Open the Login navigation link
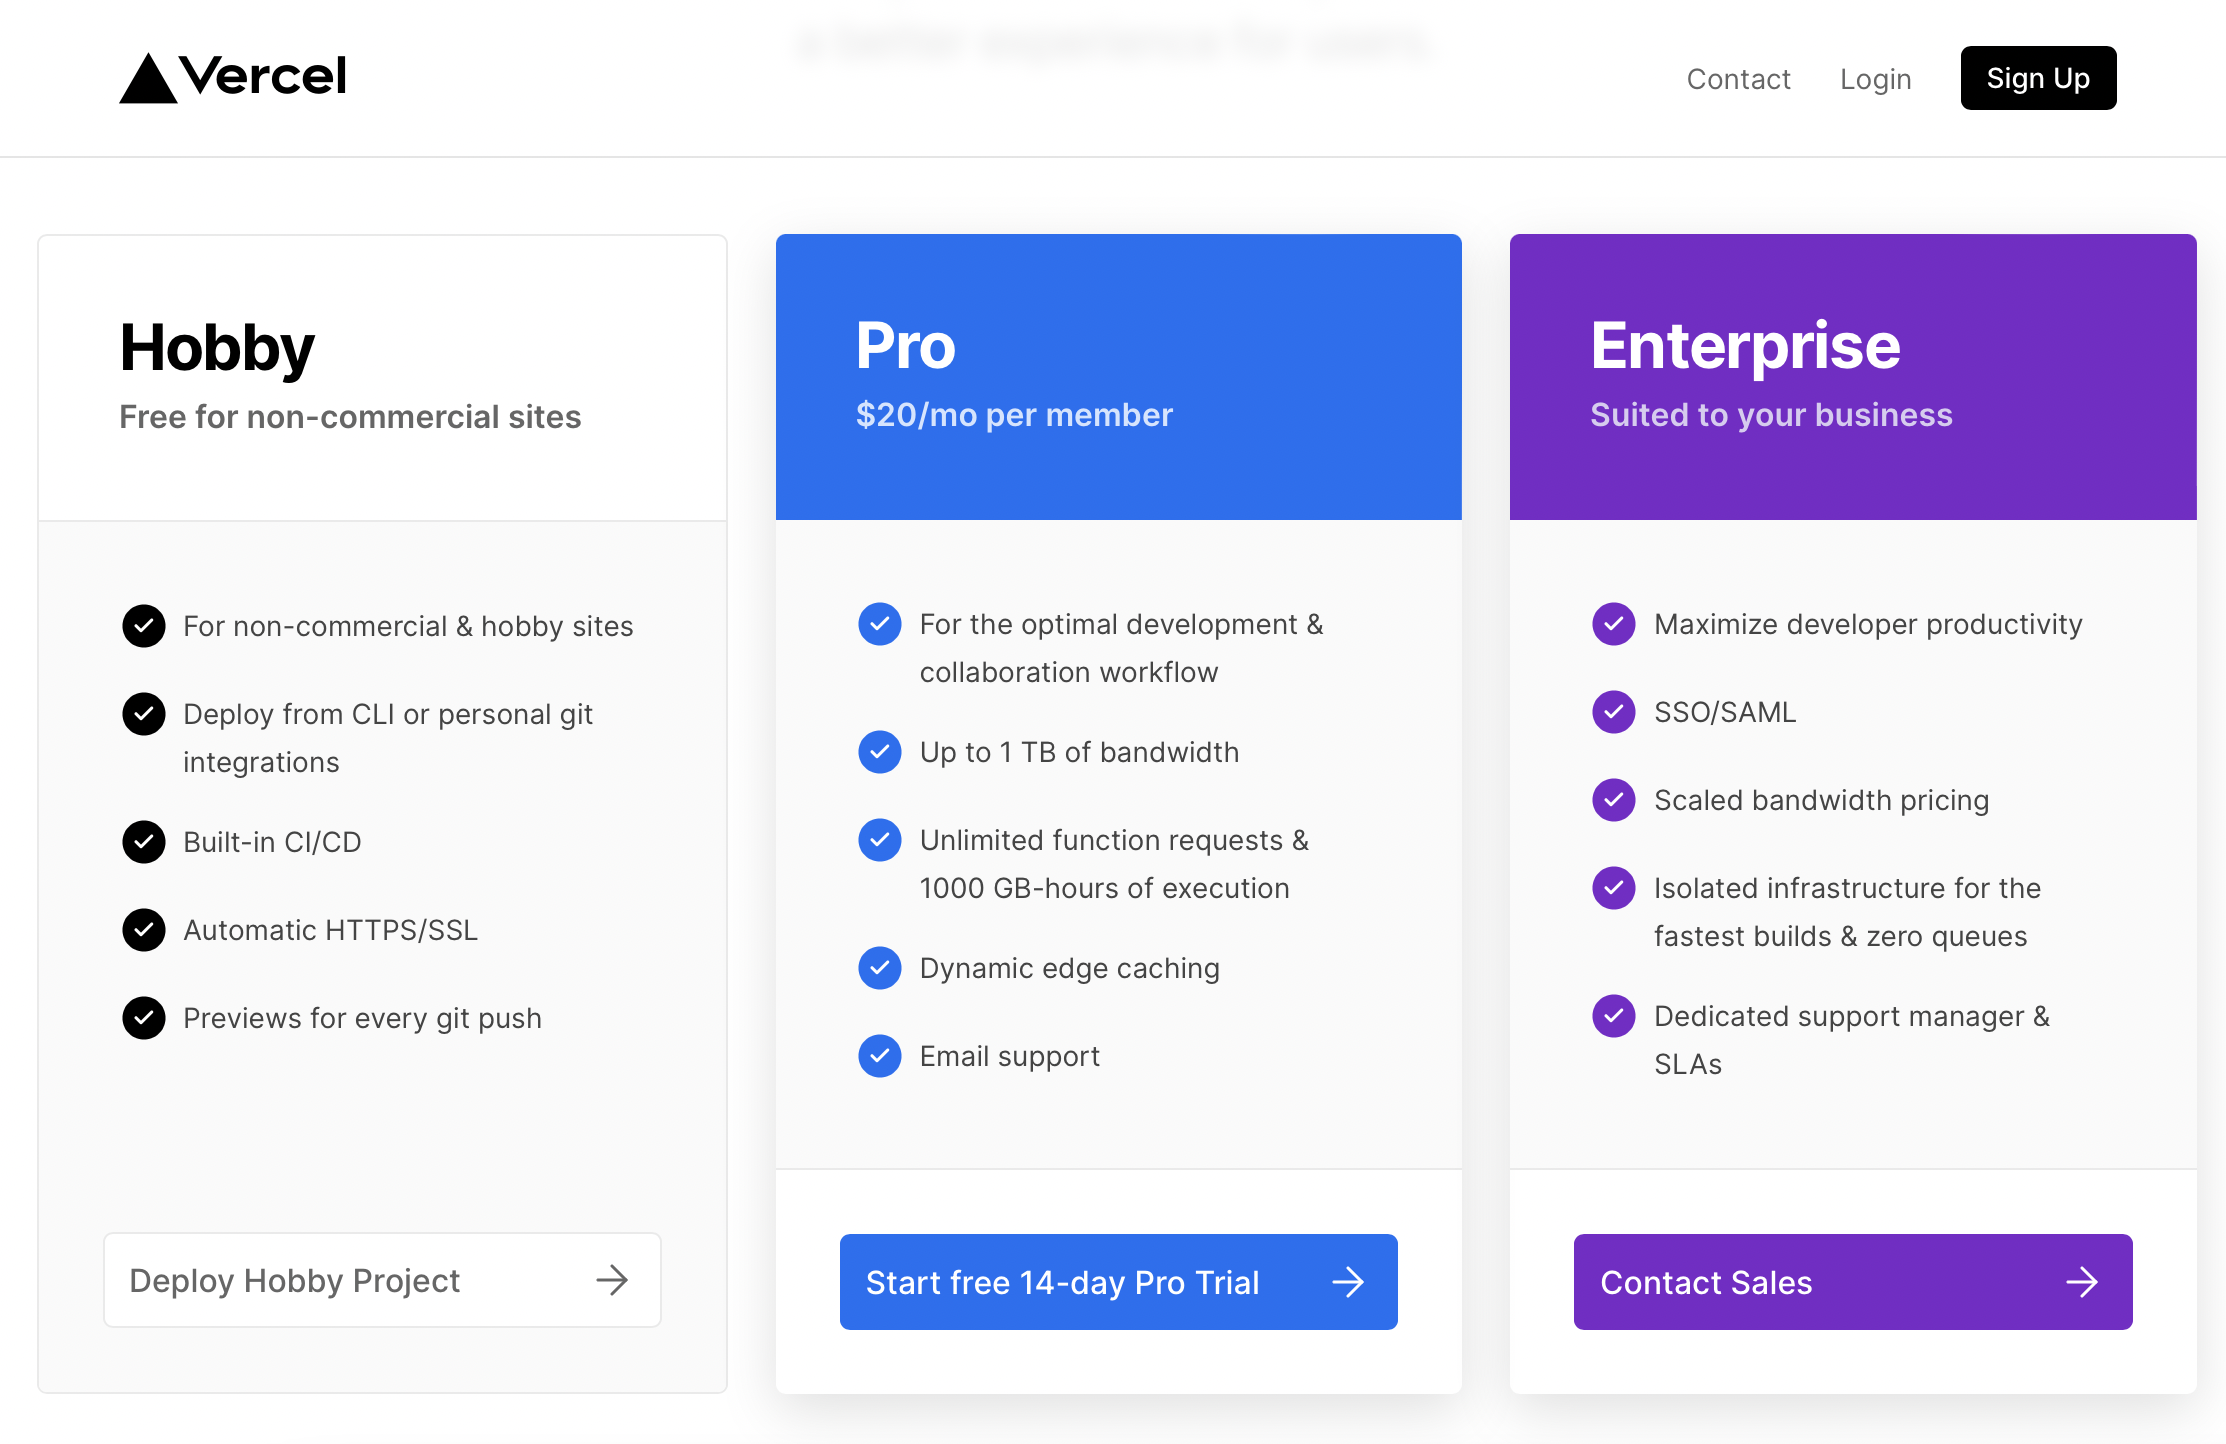This screenshot has width=2226, height=1444. coord(1875,79)
